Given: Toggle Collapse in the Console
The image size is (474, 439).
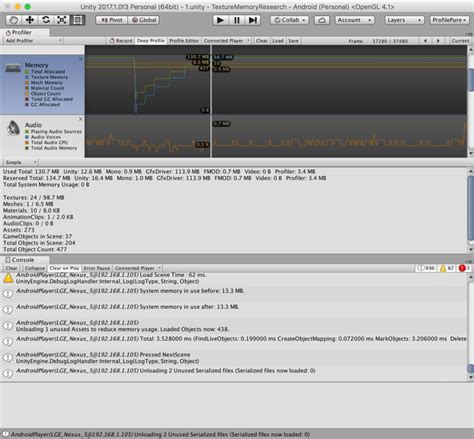Looking at the screenshot, I should 35,268.
